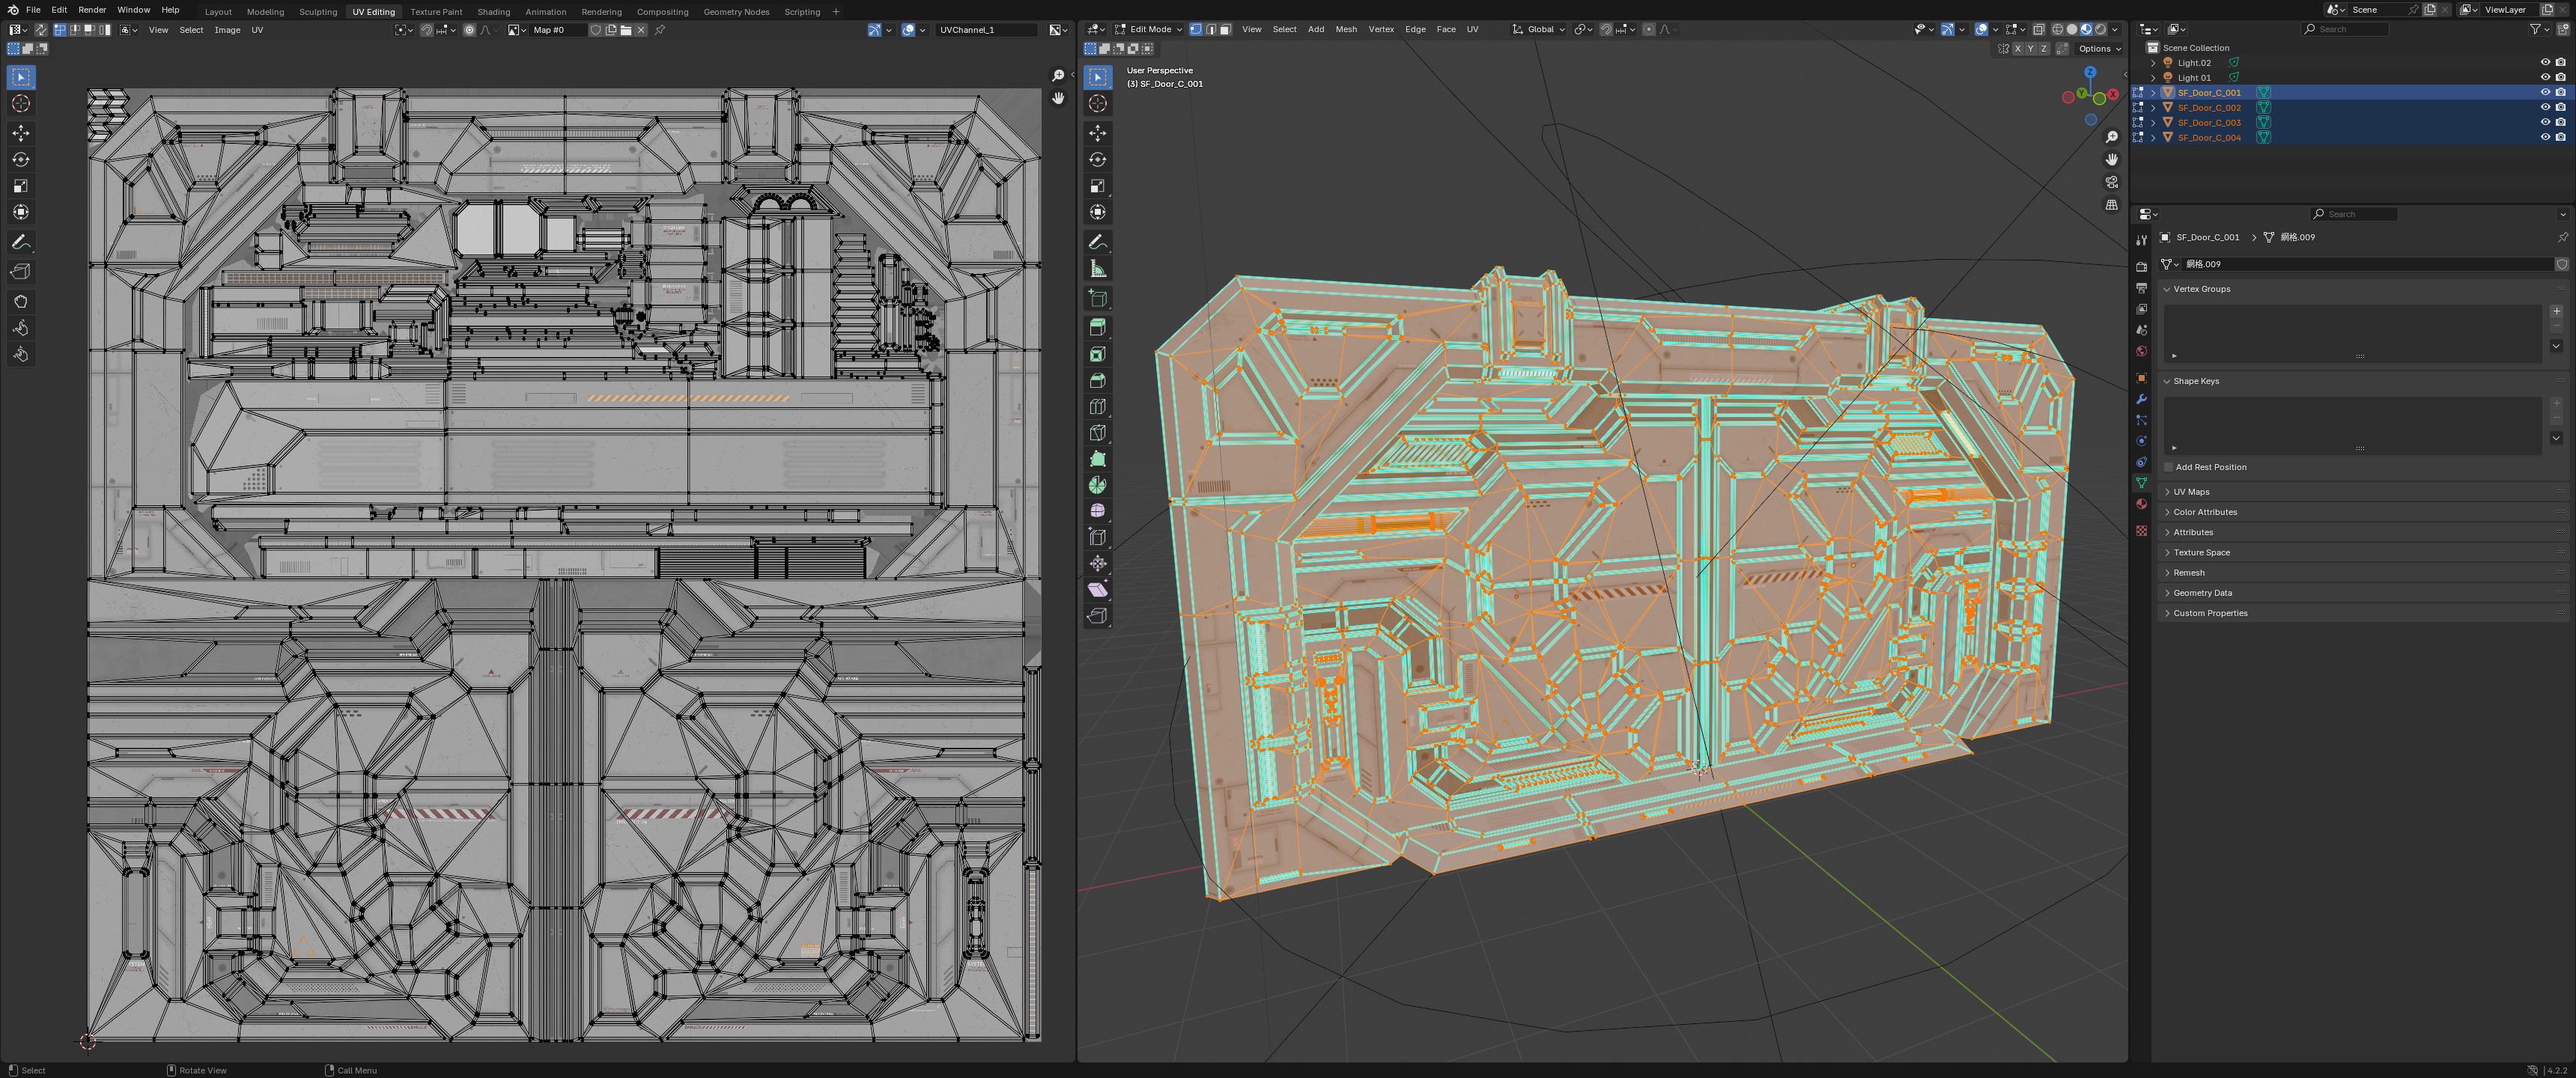
Task: Switch to the Shading workspace tab
Action: click(x=493, y=12)
